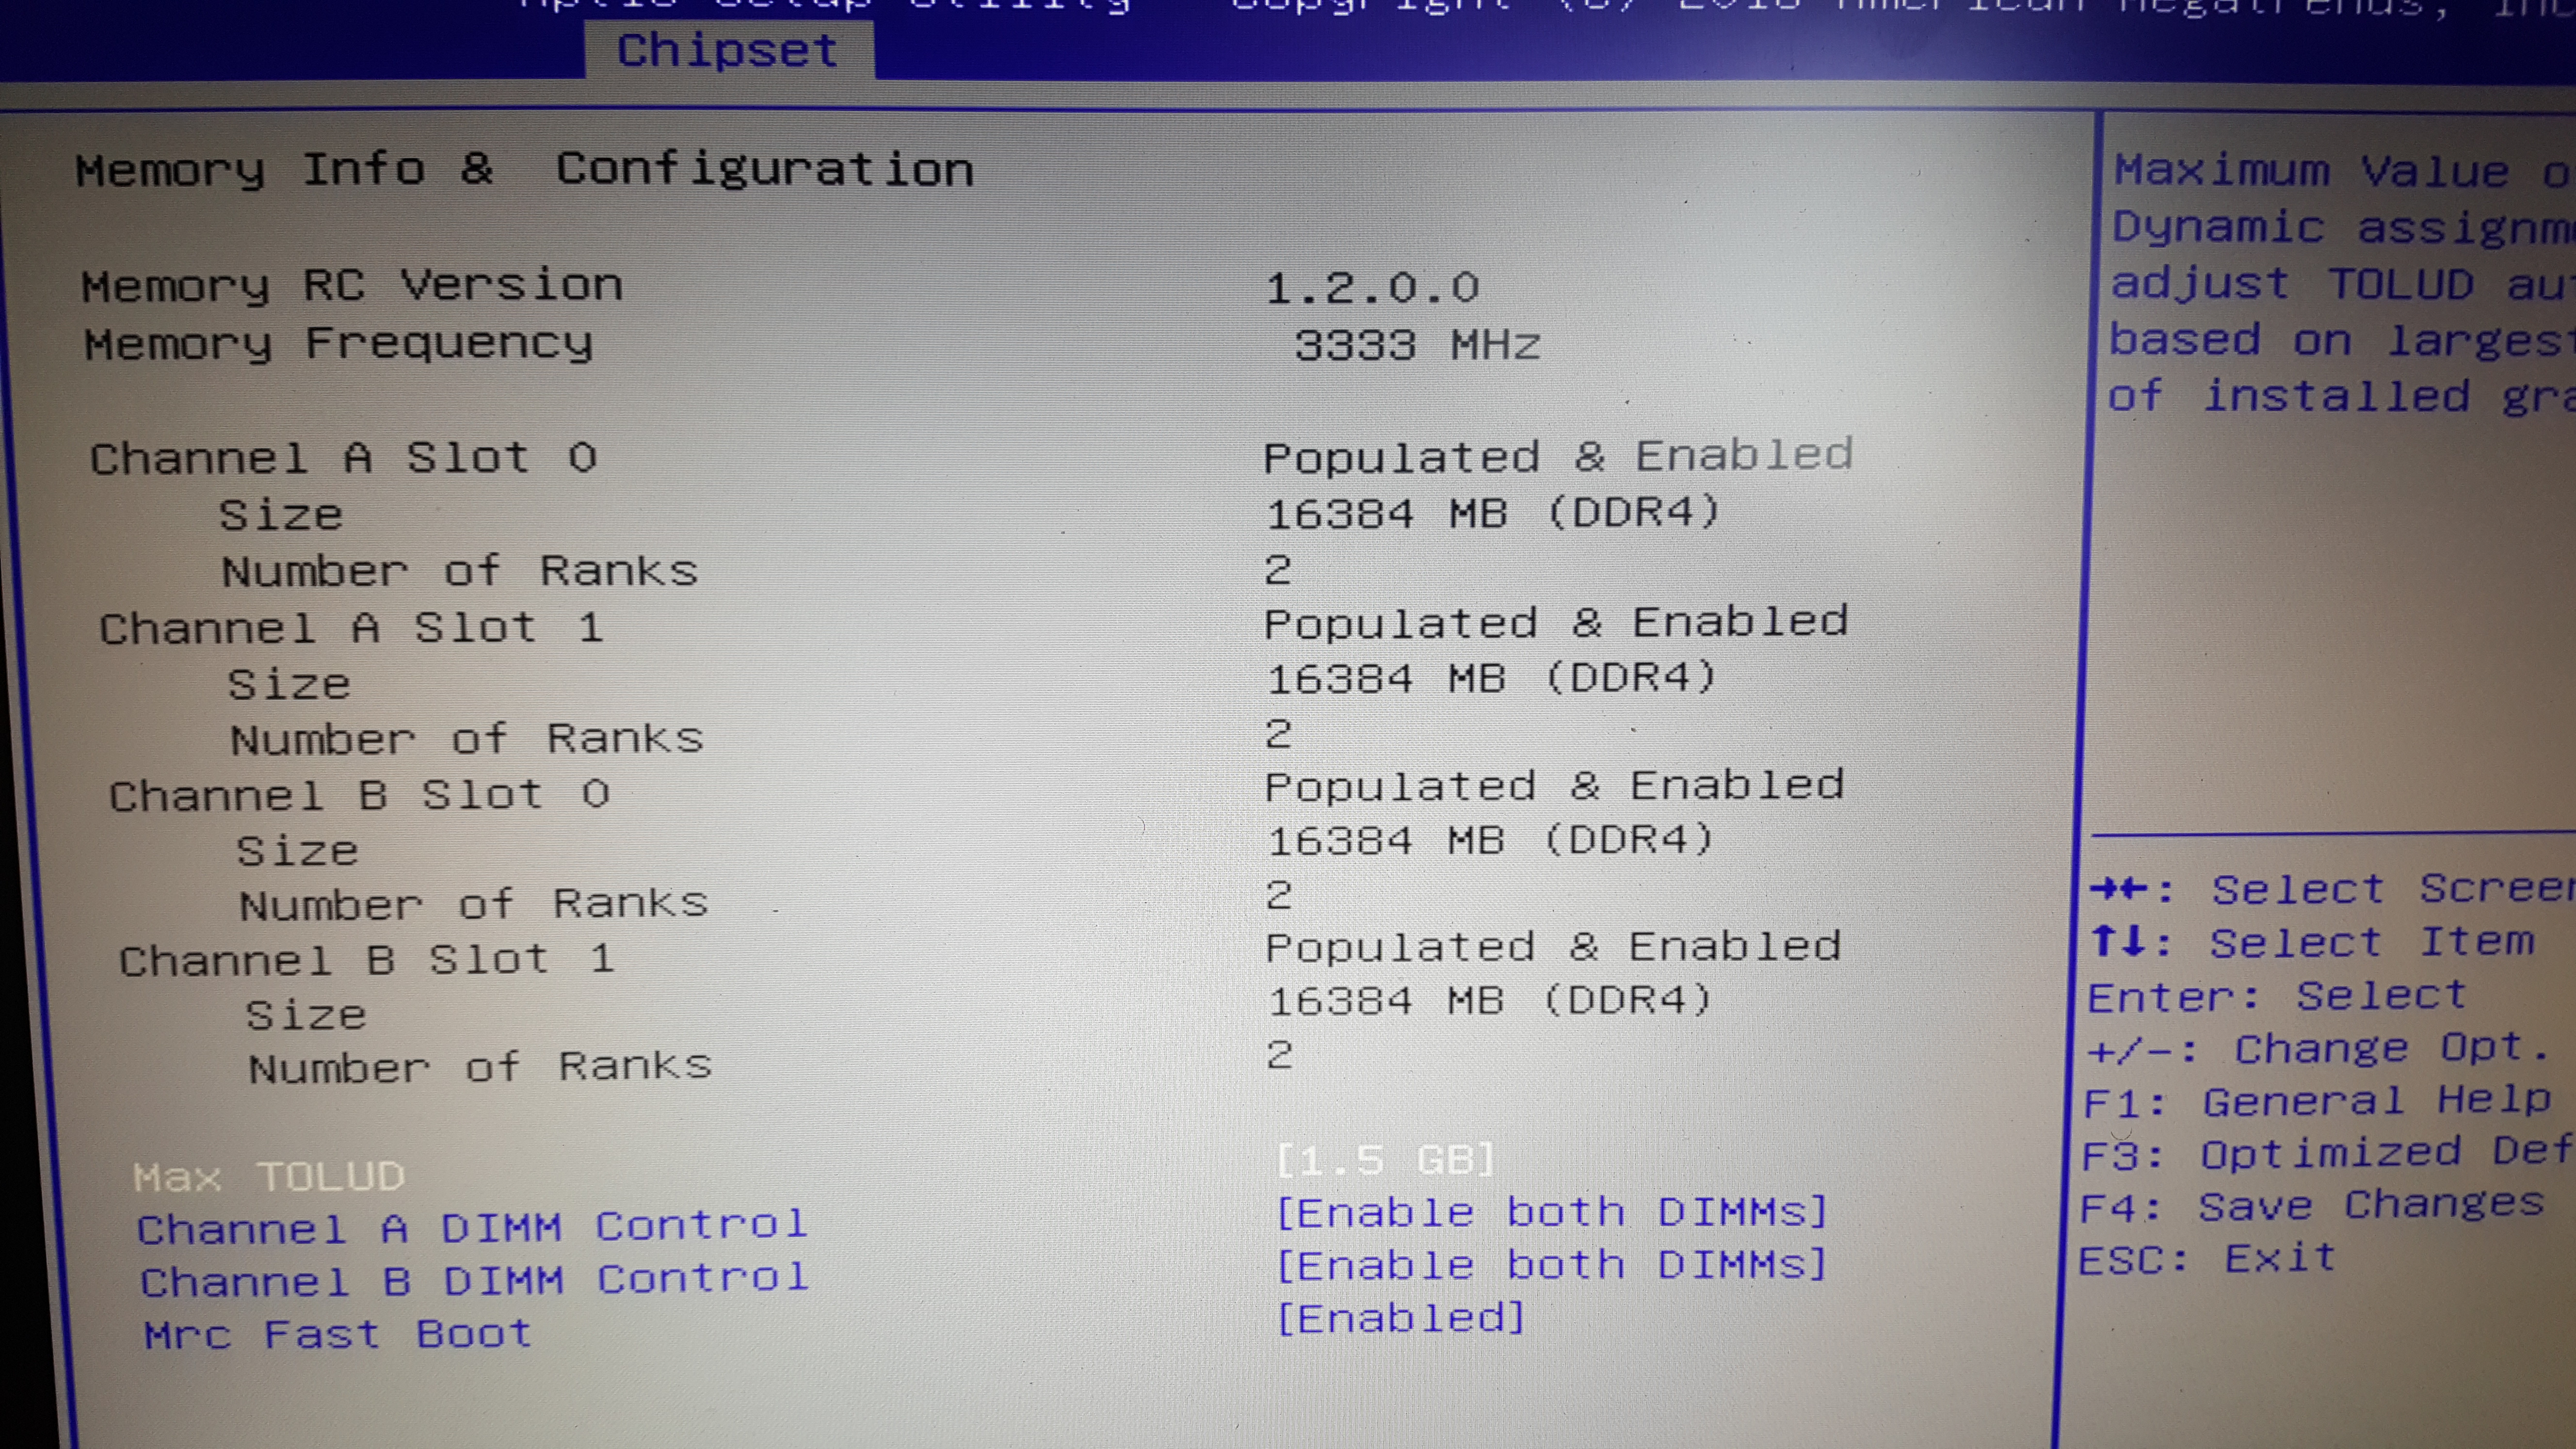Click Channel B Slot 1 size value
The height and width of the screenshot is (1449, 2576).
pos(1489,1001)
